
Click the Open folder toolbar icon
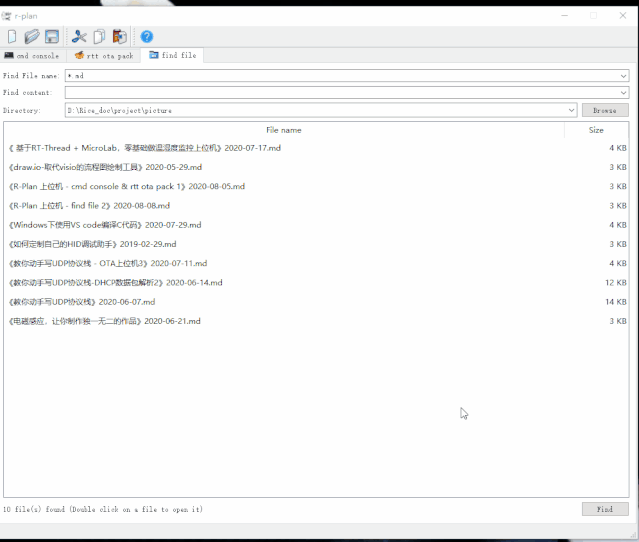coord(32,37)
